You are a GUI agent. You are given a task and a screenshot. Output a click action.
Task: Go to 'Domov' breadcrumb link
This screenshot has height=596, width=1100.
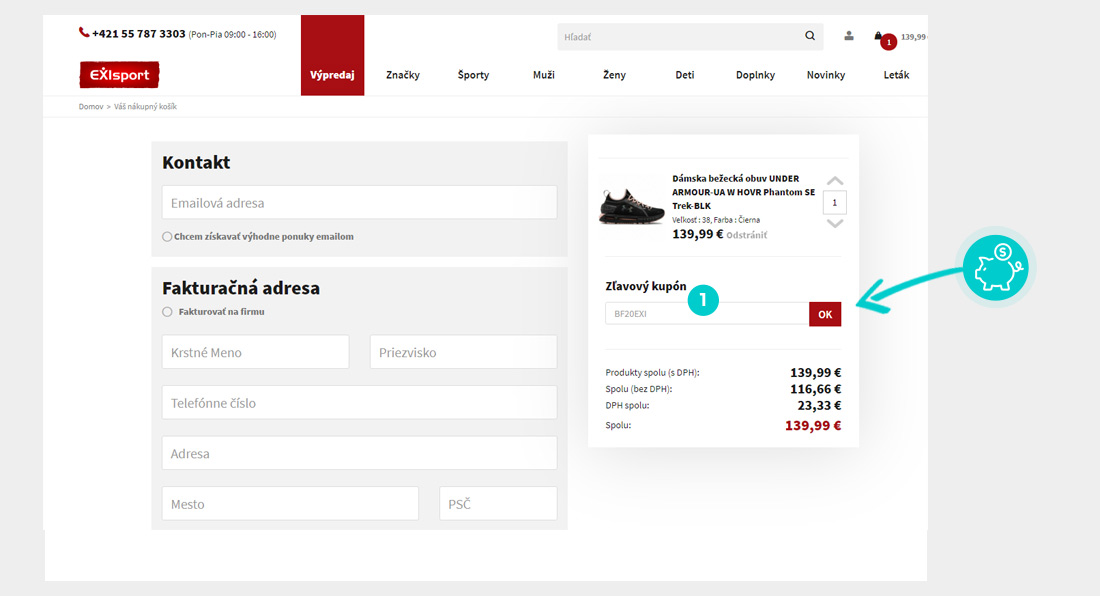(x=90, y=107)
